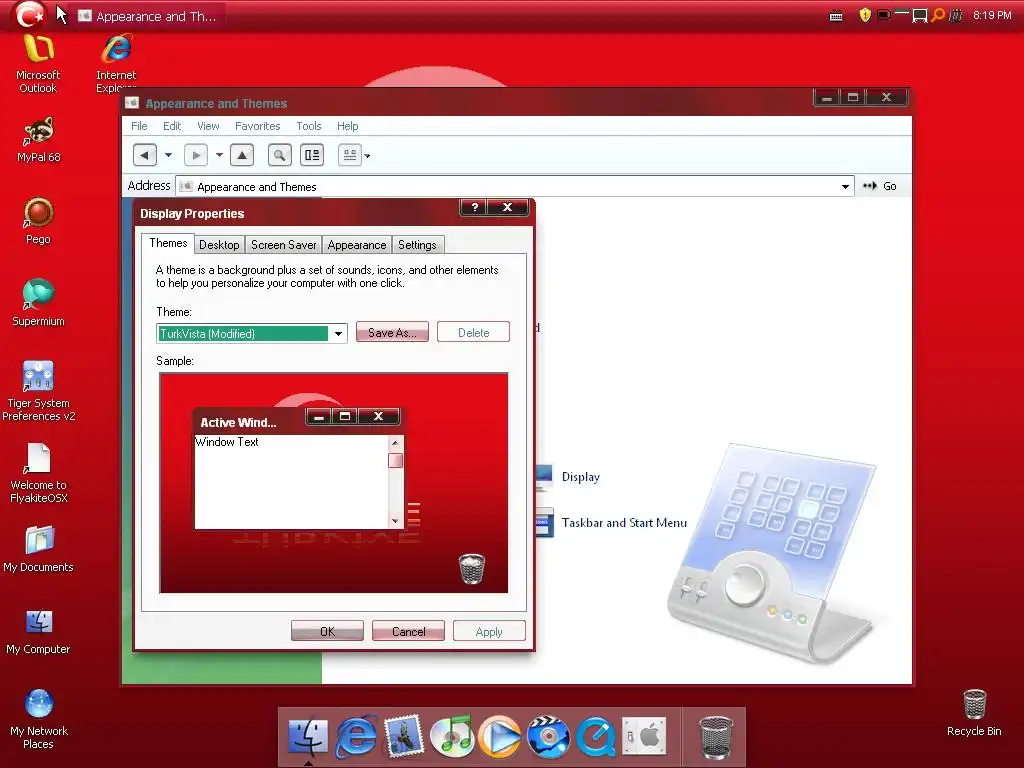Click scroll-down arrow in sample window
Screen dimensions: 1024x768
395,520
